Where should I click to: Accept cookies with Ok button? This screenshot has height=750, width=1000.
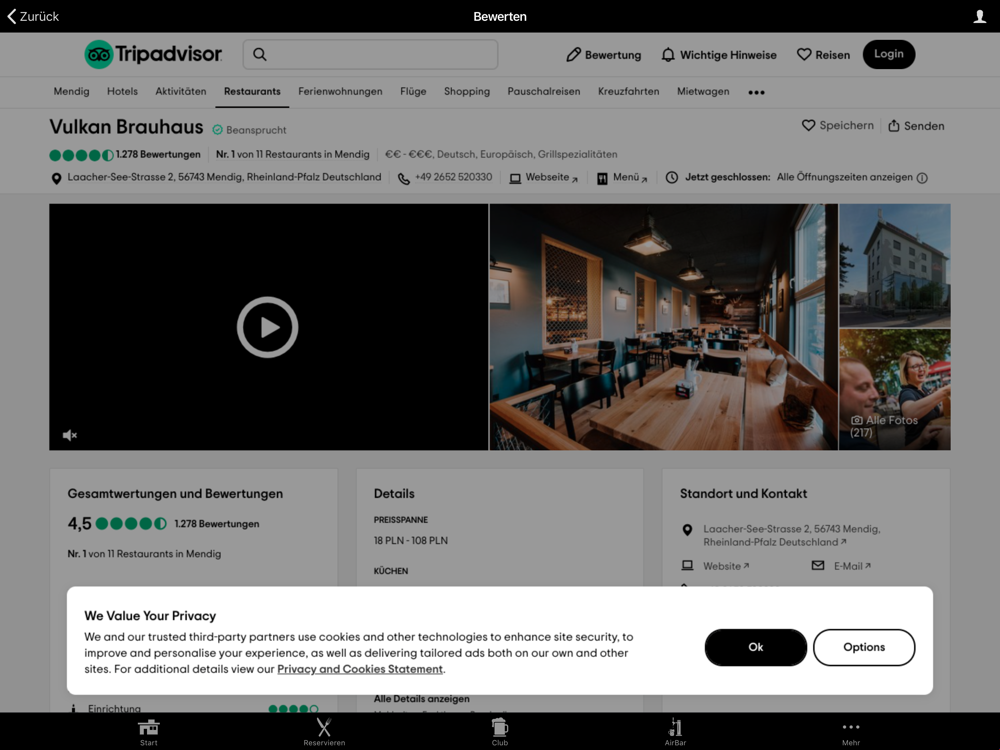pos(756,647)
